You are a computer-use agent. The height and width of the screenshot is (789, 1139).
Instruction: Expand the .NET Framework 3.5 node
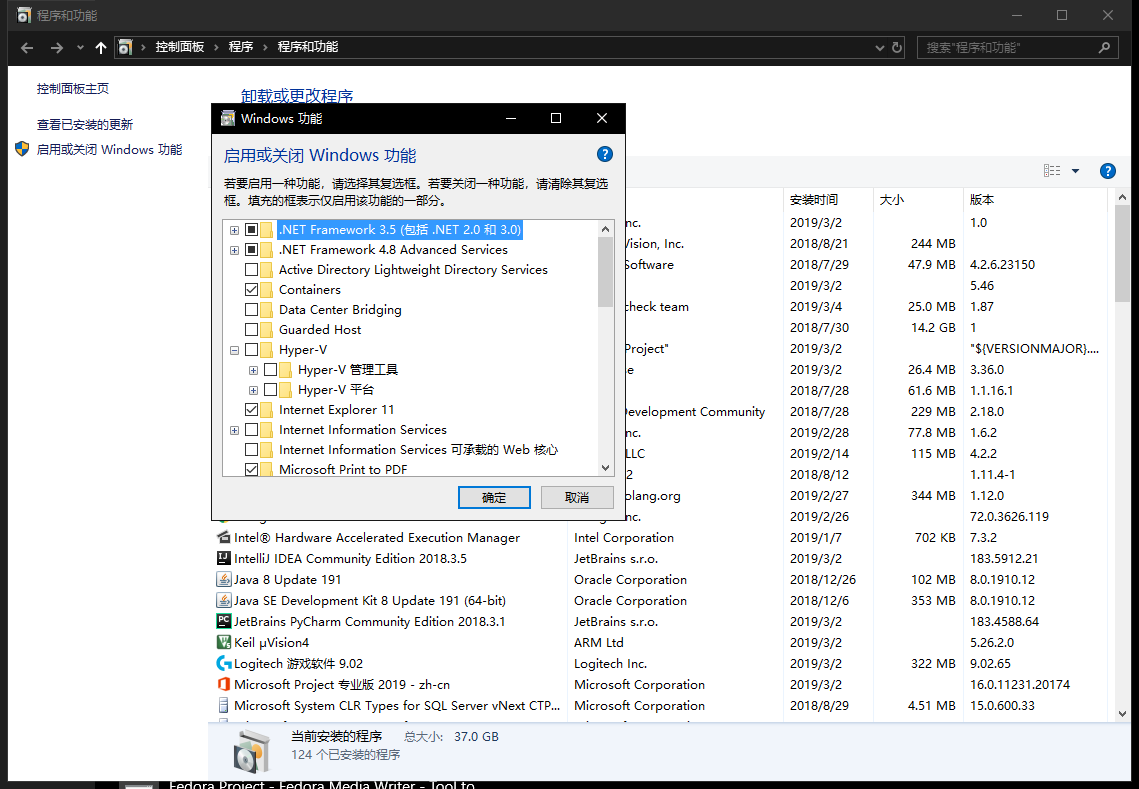click(x=235, y=230)
